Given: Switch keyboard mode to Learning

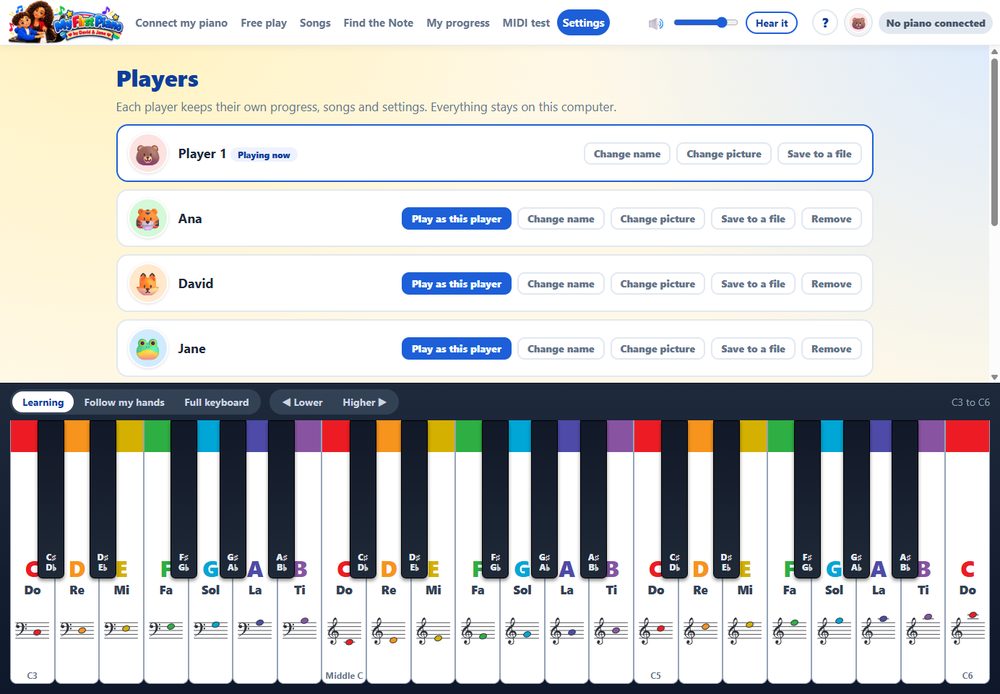Looking at the screenshot, I should click(x=43, y=402).
